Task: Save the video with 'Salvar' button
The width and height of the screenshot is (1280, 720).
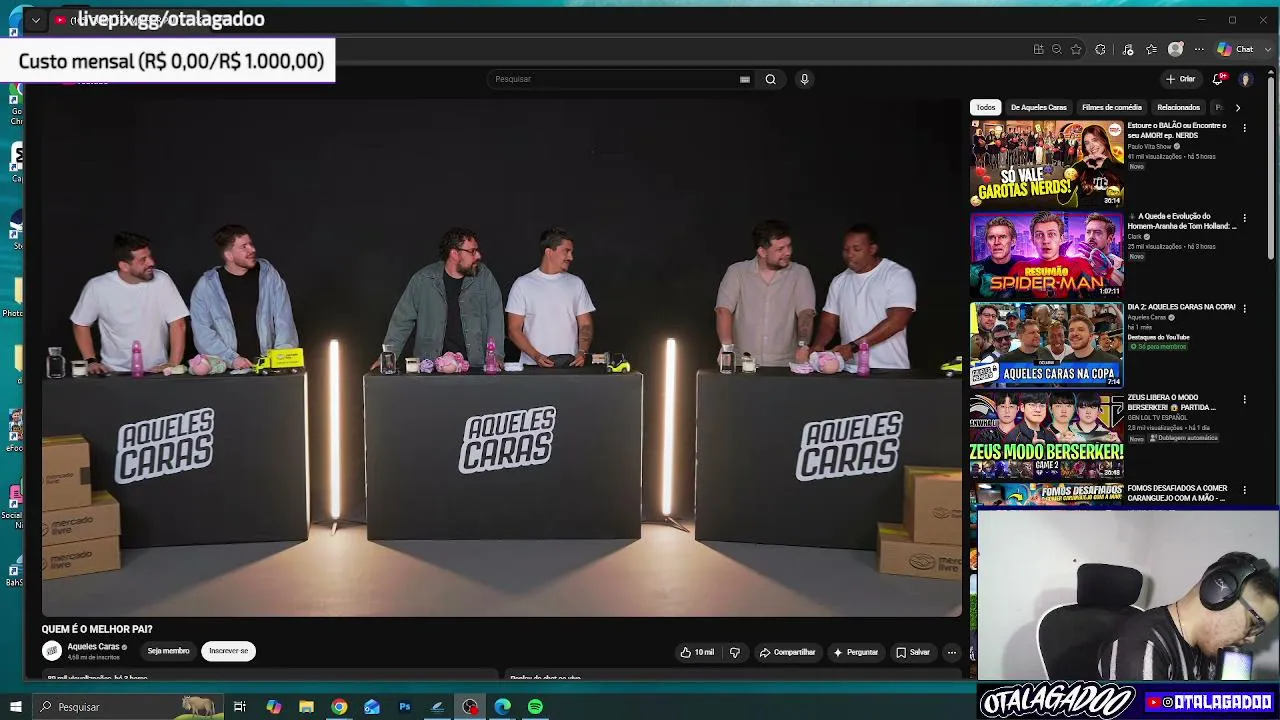Action: pyautogui.click(x=913, y=652)
